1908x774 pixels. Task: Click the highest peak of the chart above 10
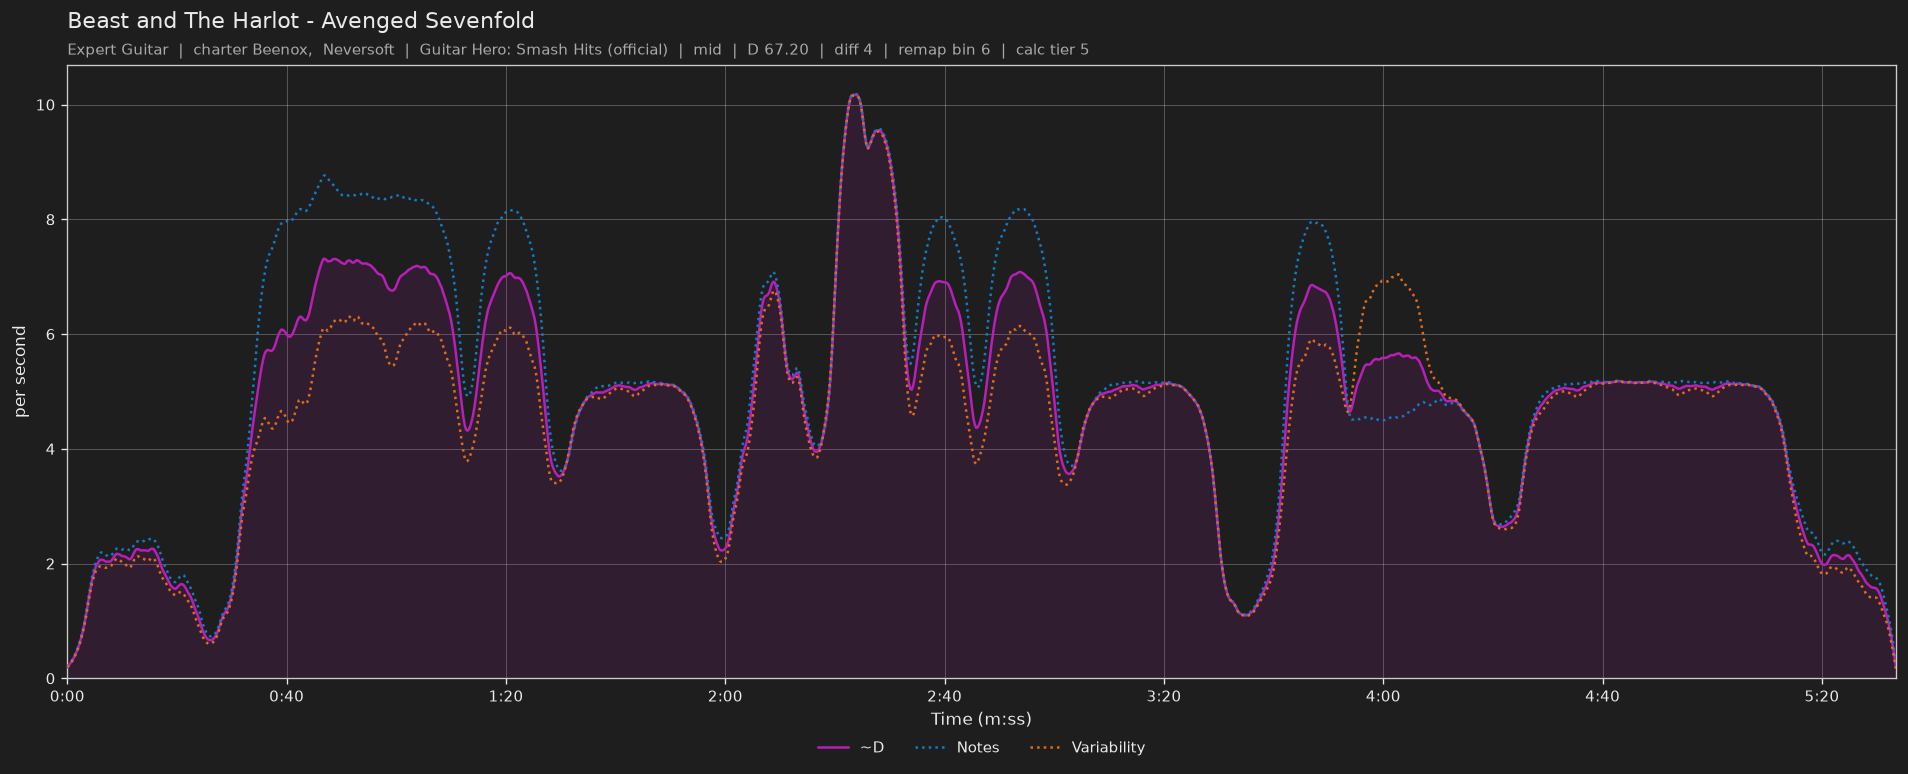[x=854, y=95]
